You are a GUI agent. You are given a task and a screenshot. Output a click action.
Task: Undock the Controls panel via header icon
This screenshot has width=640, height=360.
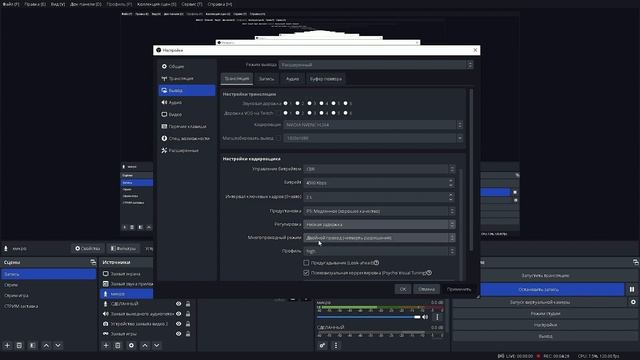tap(636, 262)
